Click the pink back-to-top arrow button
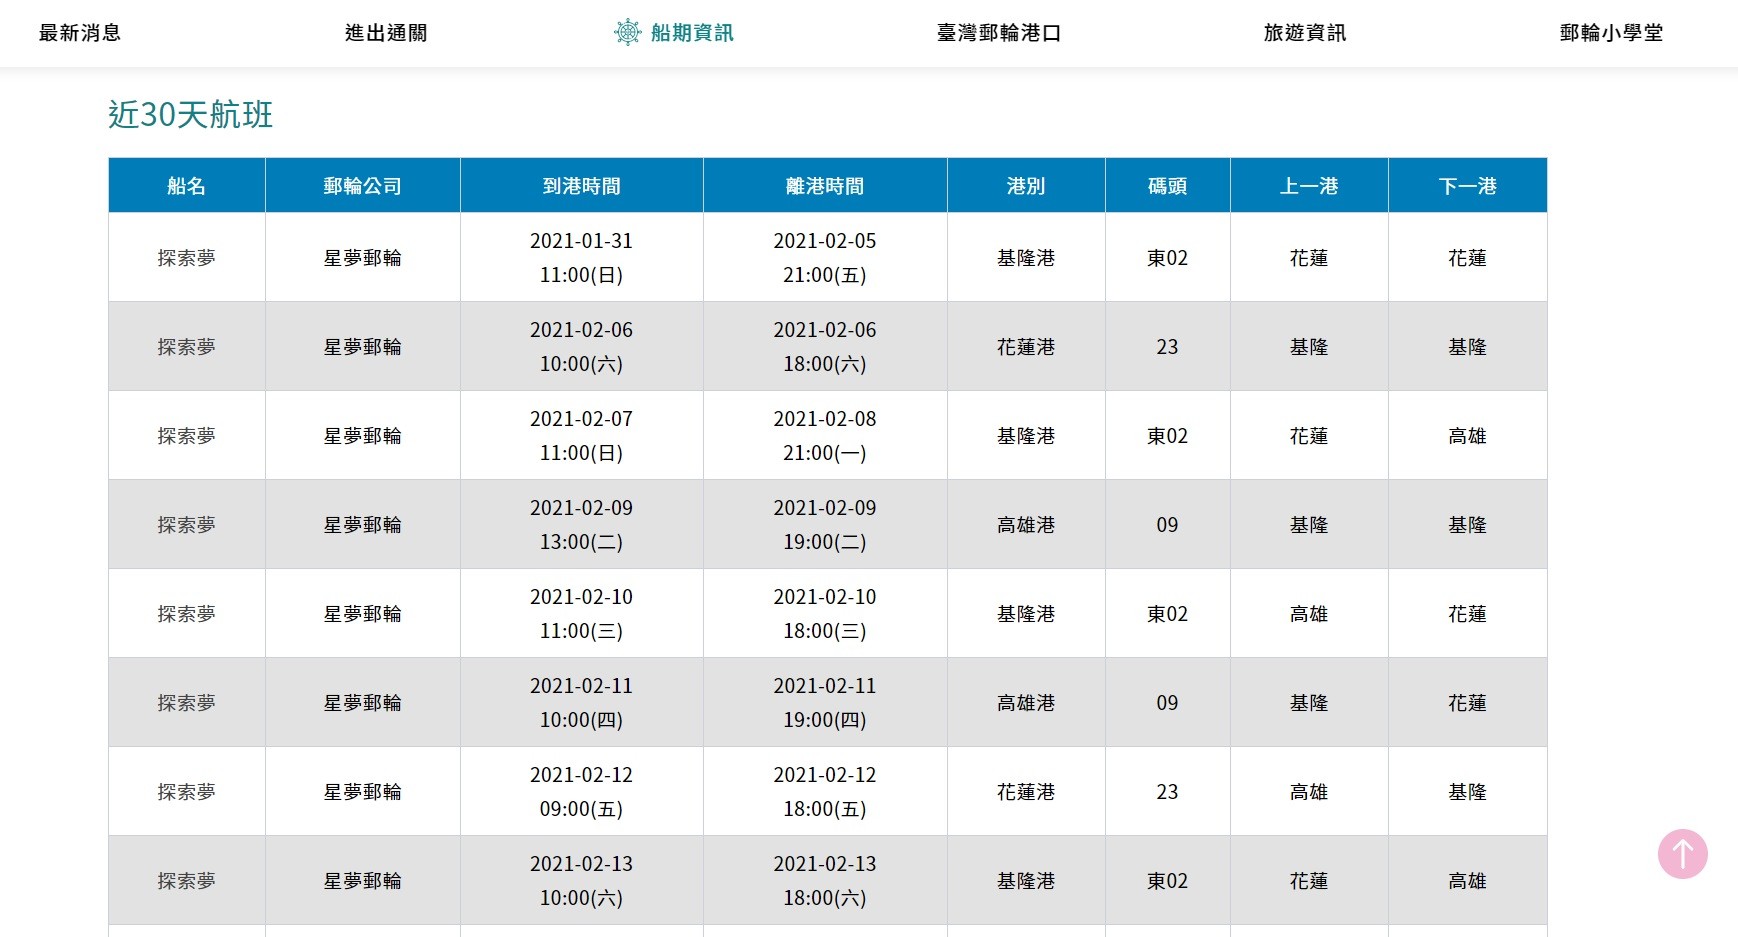This screenshot has width=1738, height=937. (1683, 854)
